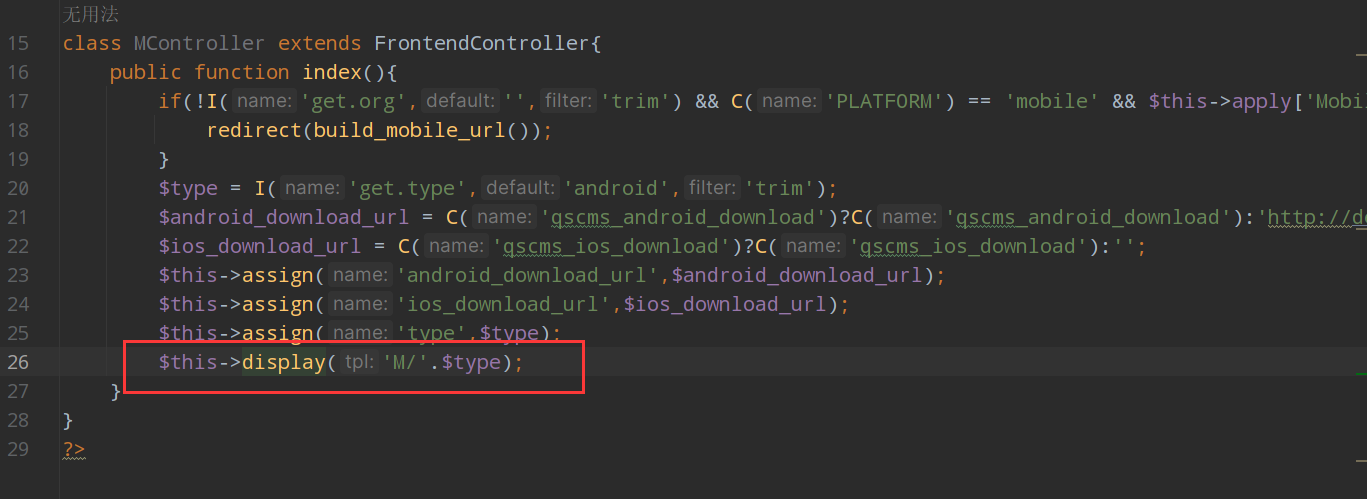The height and width of the screenshot is (499, 1367).
Task: Click the tpl: parameter hint
Action: (359, 362)
